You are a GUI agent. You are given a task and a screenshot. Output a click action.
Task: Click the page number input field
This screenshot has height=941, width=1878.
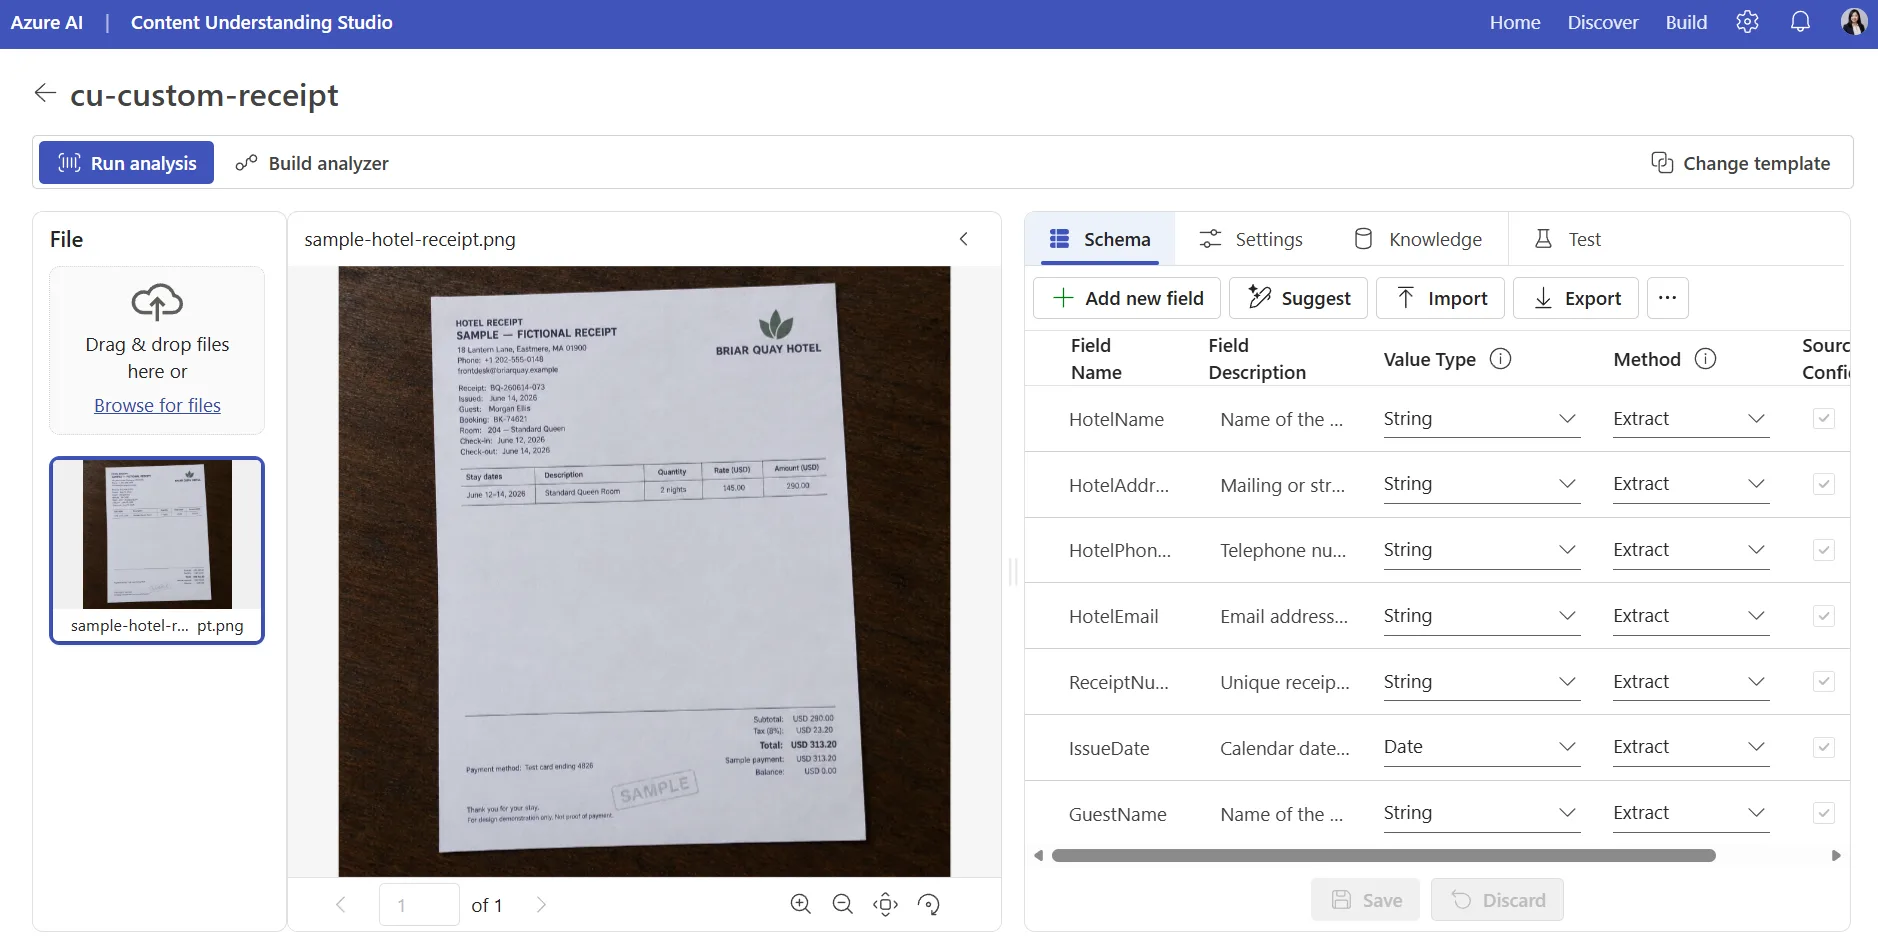pos(419,905)
